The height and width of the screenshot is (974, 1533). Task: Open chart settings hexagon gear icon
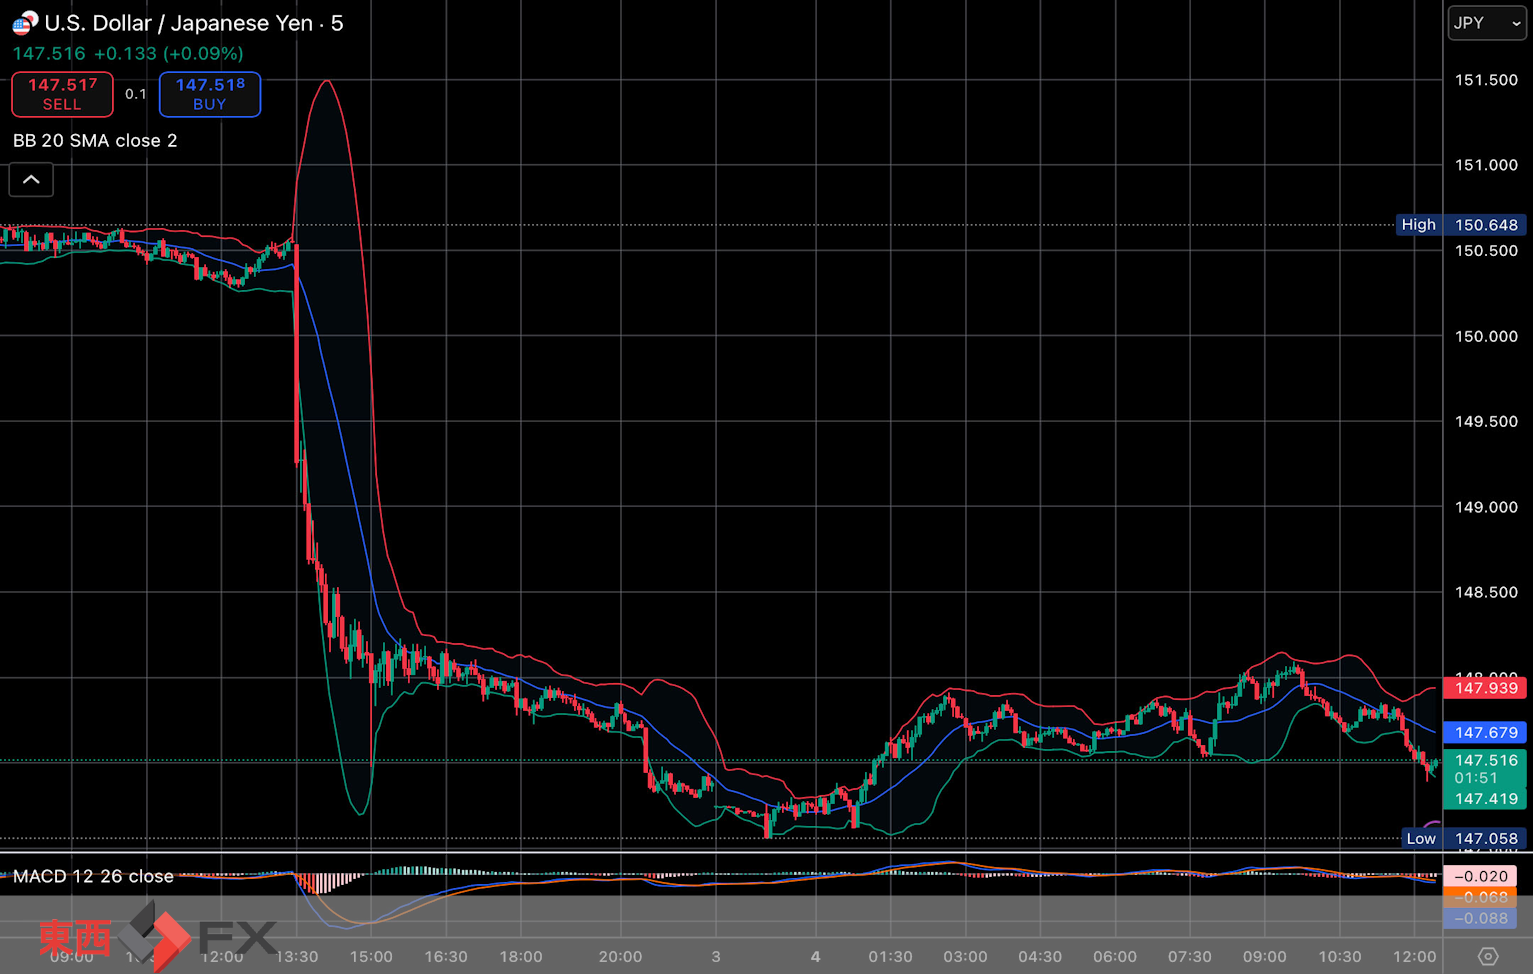pos(1488,956)
